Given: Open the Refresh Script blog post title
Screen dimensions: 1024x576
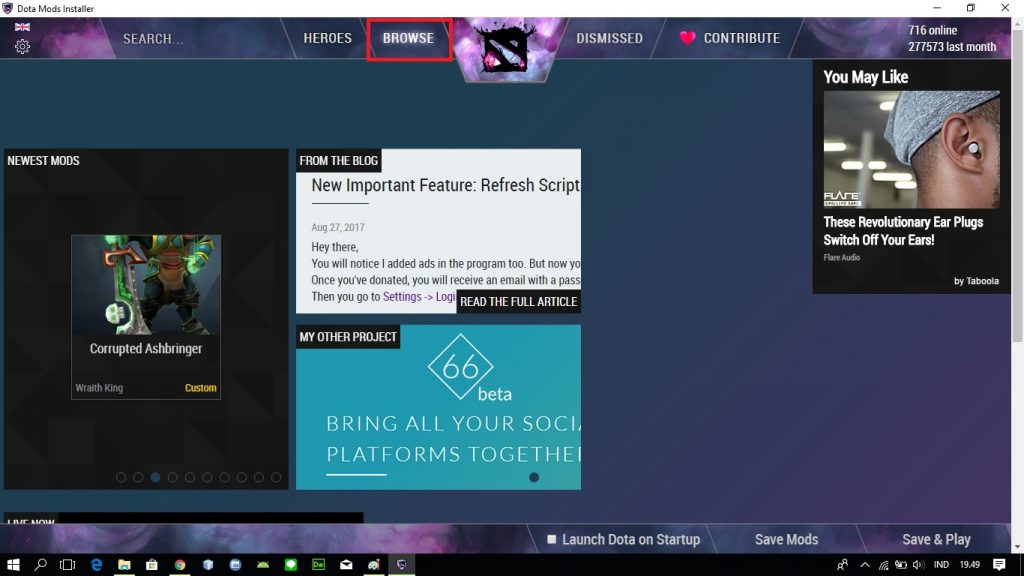Looking at the screenshot, I should click(445, 185).
